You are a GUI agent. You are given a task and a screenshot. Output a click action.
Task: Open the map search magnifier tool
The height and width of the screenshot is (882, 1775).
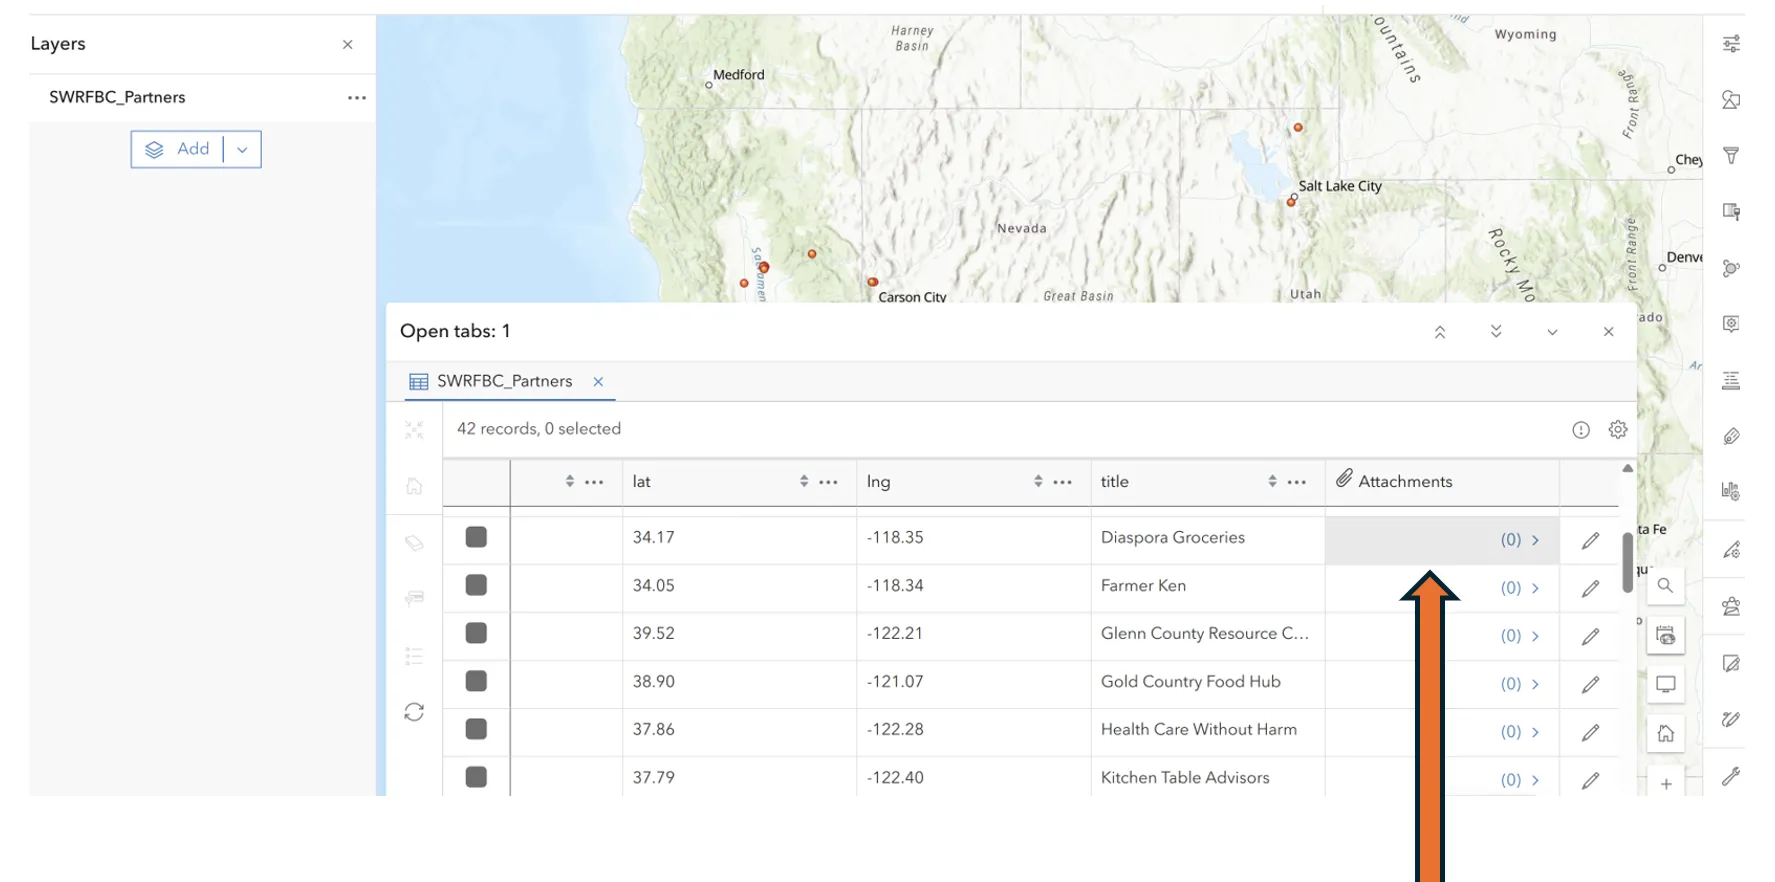click(x=1665, y=586)
